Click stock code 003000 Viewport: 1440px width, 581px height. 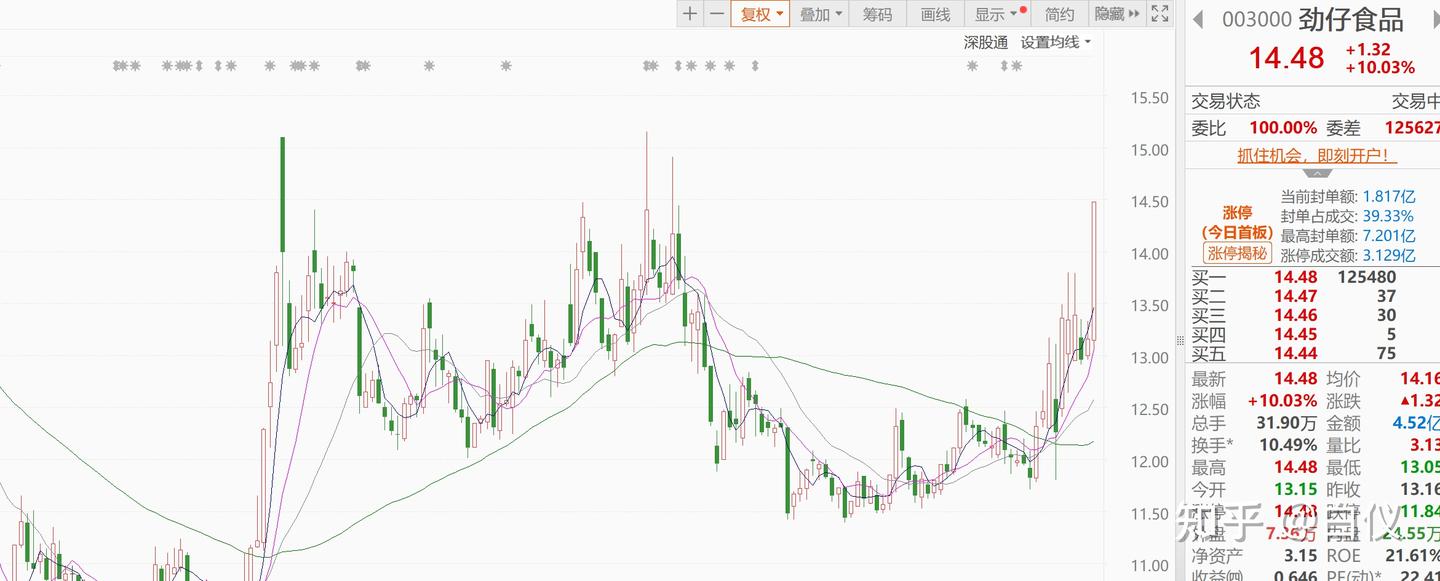coord(1256,20)
